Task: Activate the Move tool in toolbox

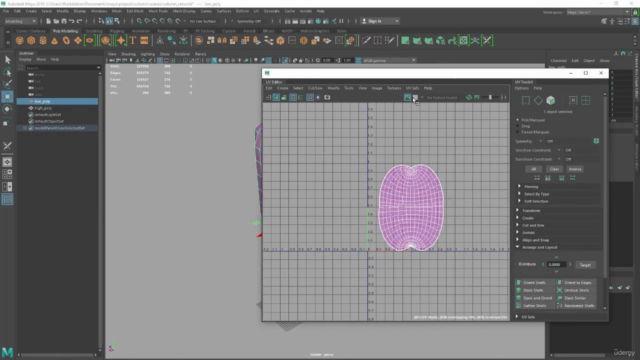Action: pyautogui.click(x=7, y=97)
